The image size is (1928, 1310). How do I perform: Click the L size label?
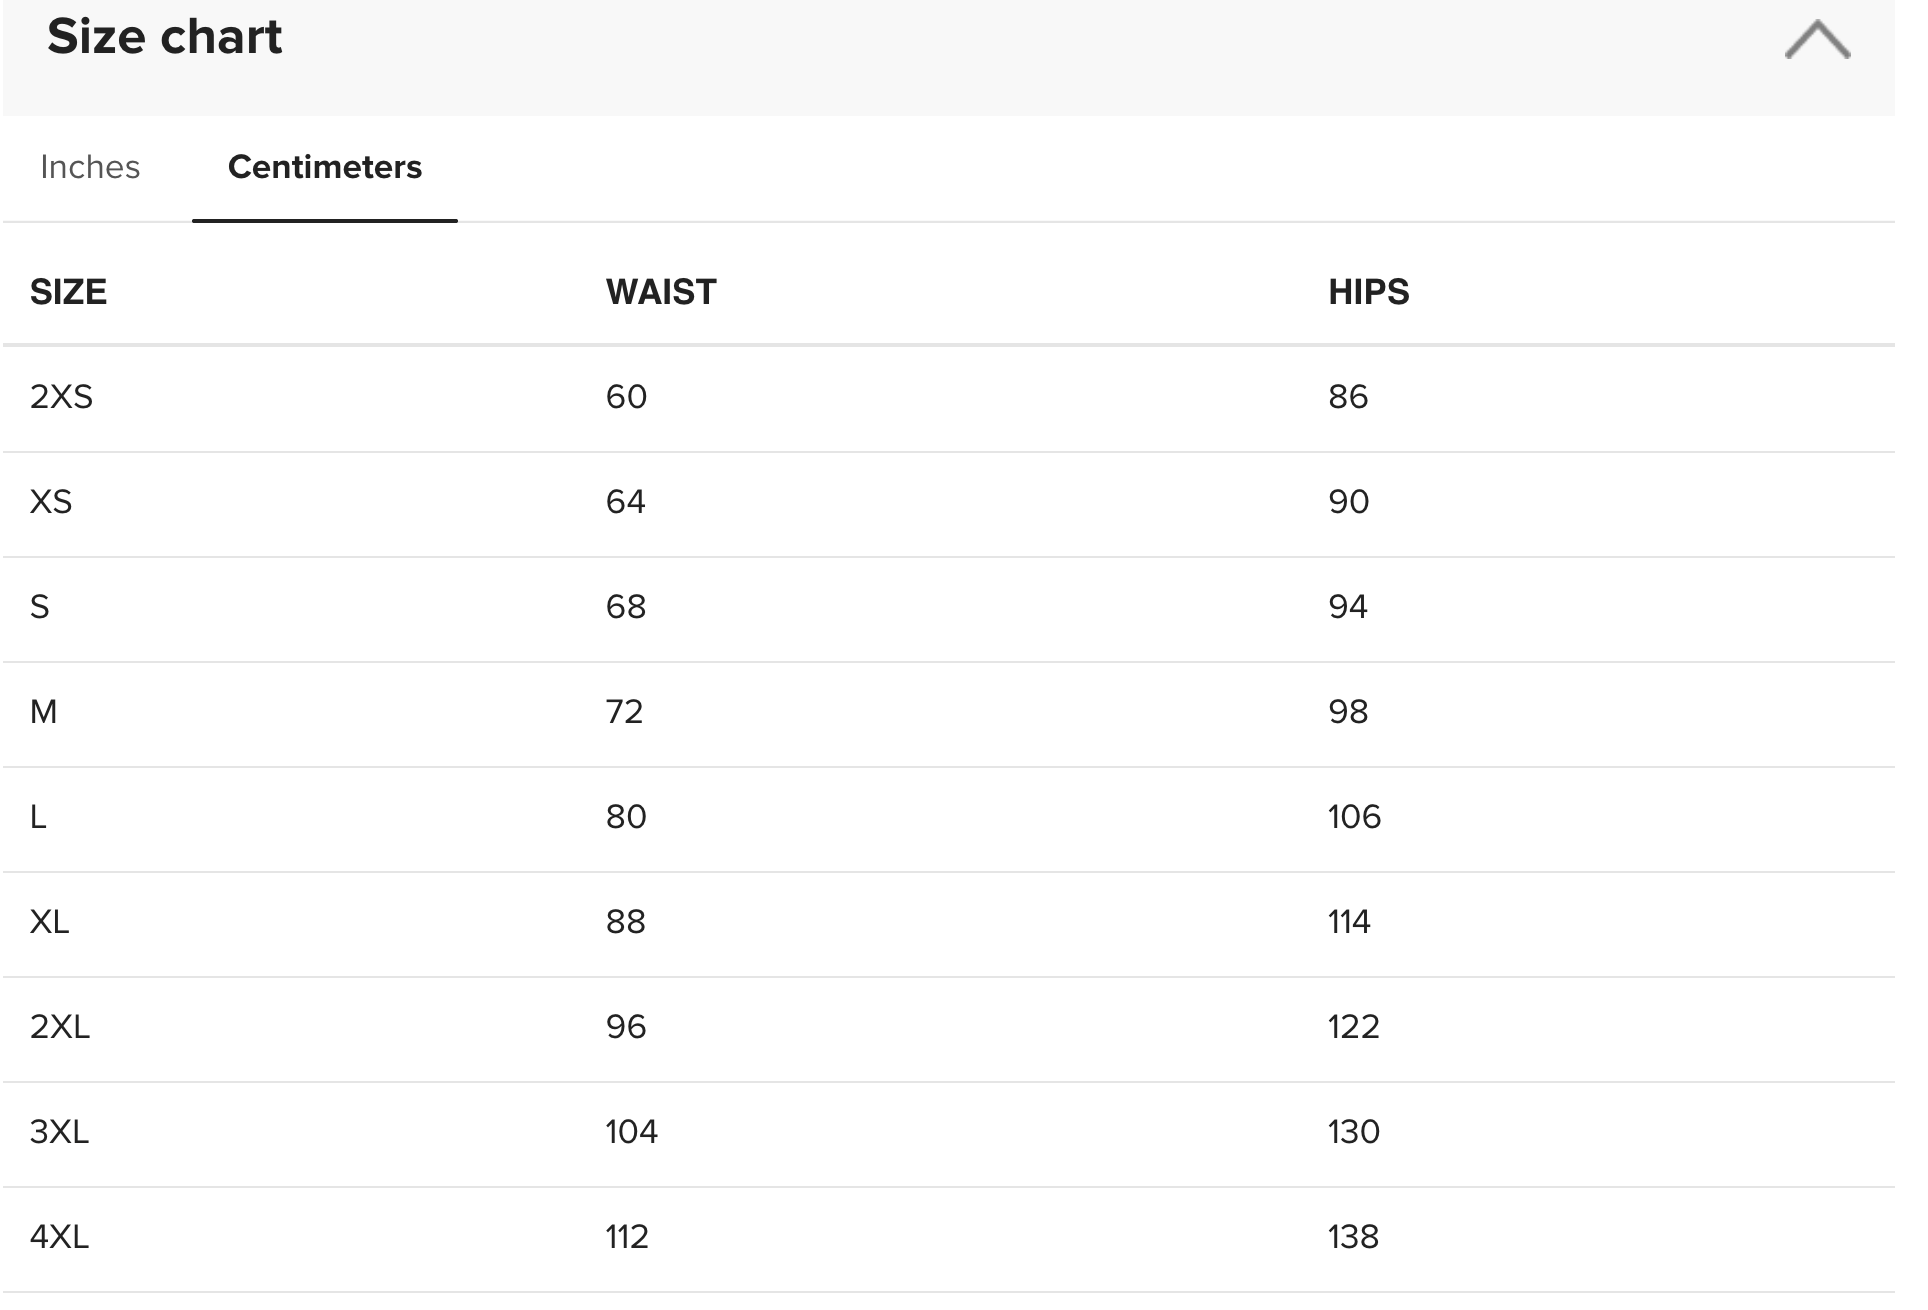(x=38, y=817)
